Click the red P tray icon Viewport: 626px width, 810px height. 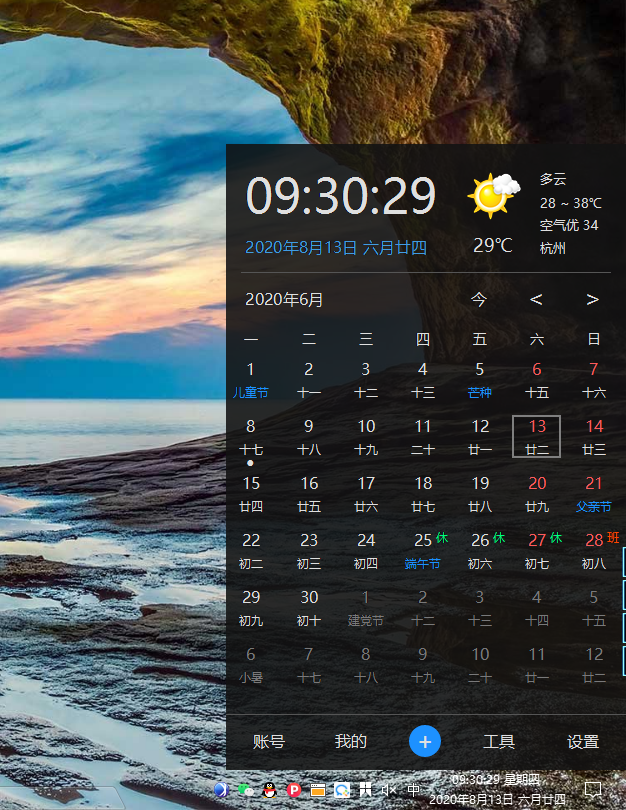[x=294, y=790]
